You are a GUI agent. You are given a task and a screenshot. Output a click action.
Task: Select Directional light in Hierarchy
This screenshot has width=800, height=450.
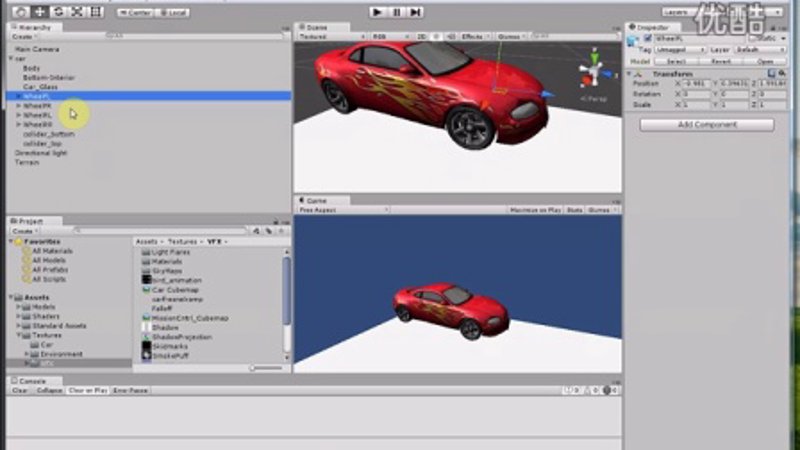pyautogui.click(x=41, y=153)
